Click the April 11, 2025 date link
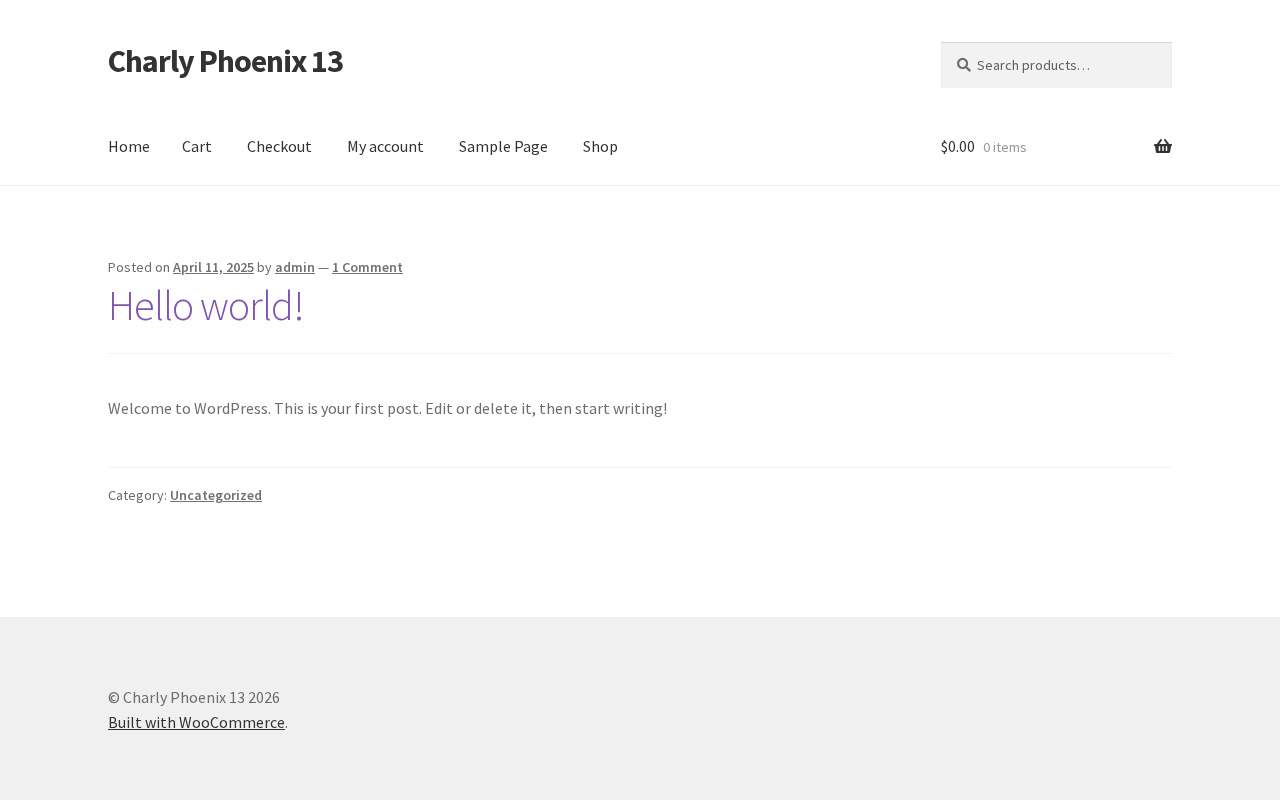1280x800 pixels. click(213, 267)
